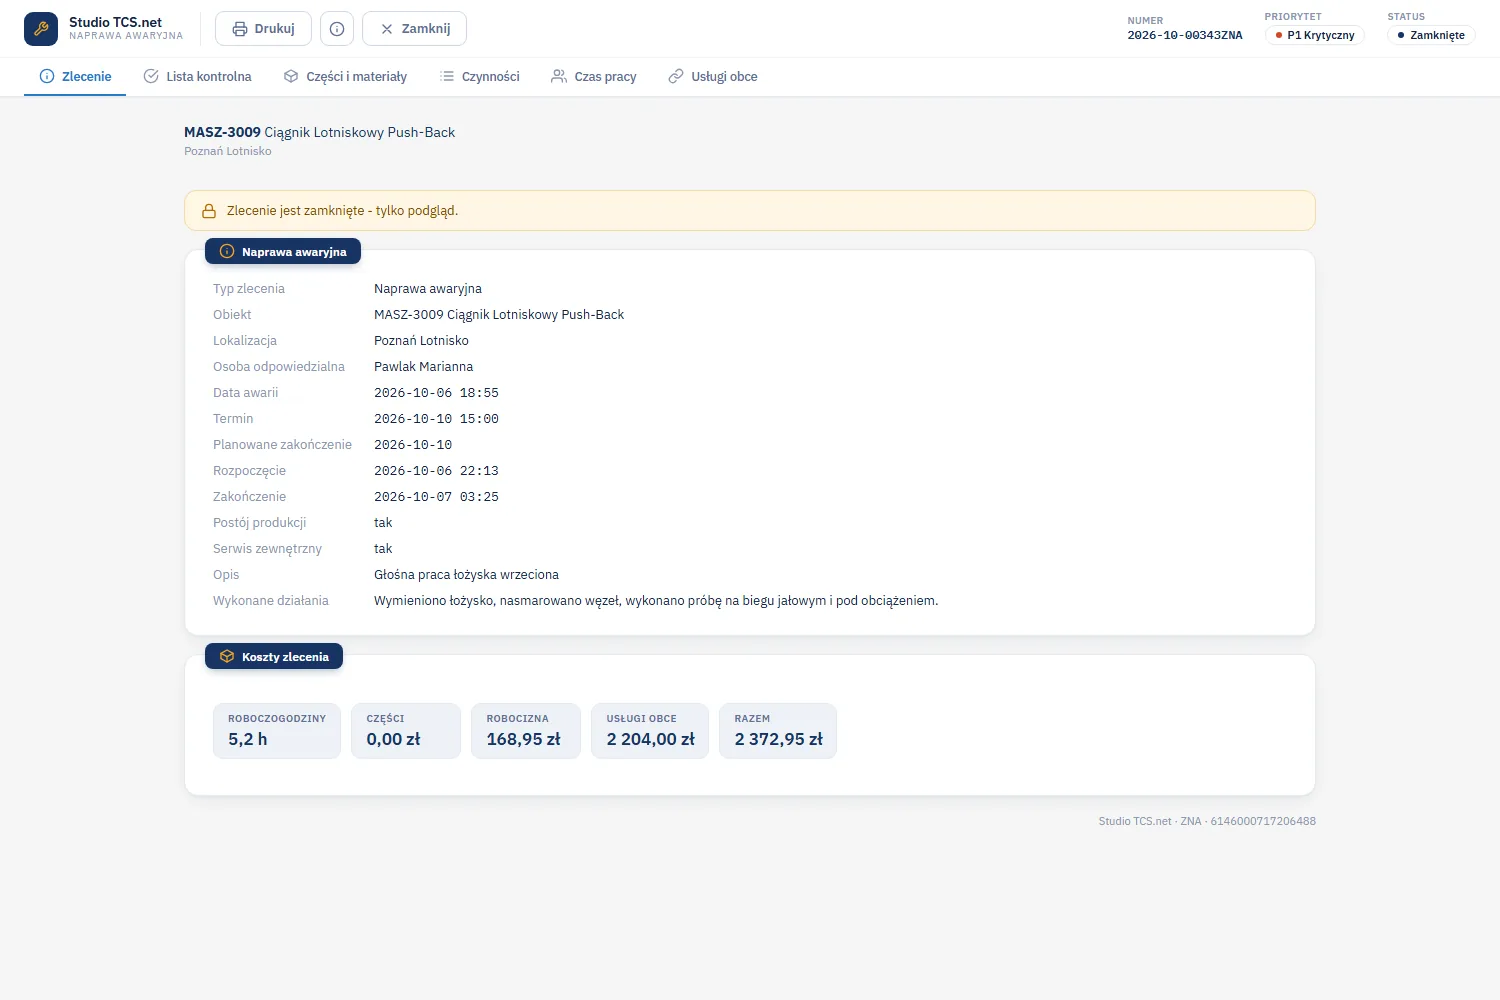Click the MASZ-3009 heading at page top
Screen dimensions: 1500x1000
click(x=319, y=132)
